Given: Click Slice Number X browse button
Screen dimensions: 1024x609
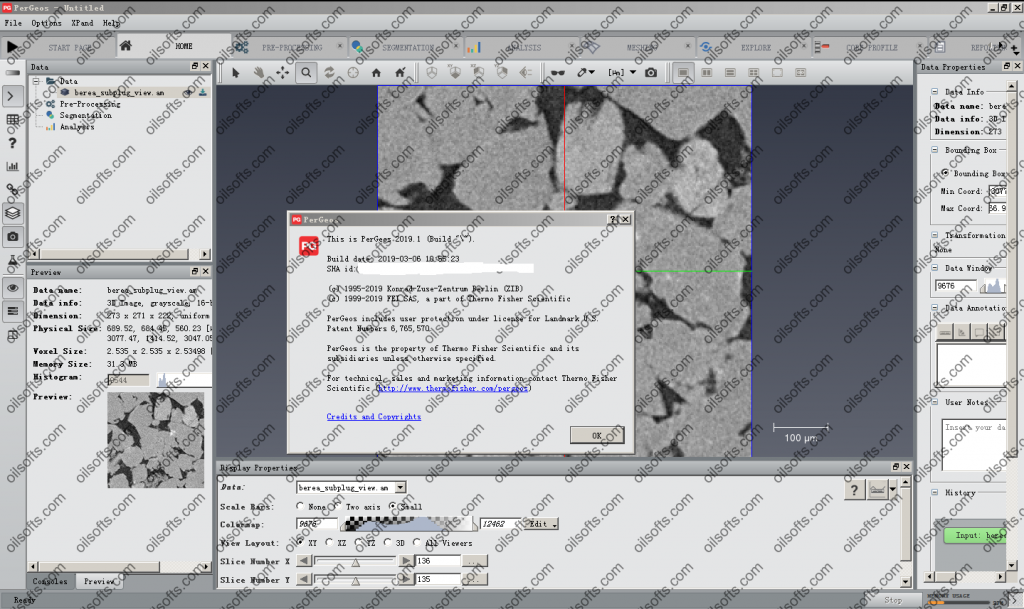Looking at the screenshot, I should pyautogui.click(x=475, y=561).
